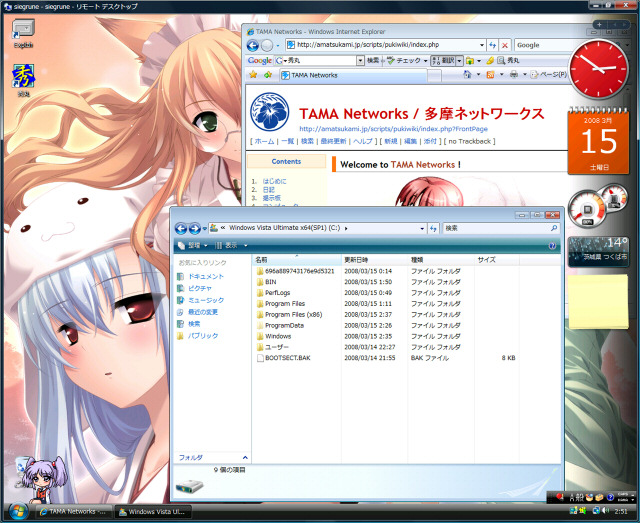640x523 pixels.
Task: Click the Explorer search input field
Action: click(x=495, y=228)
